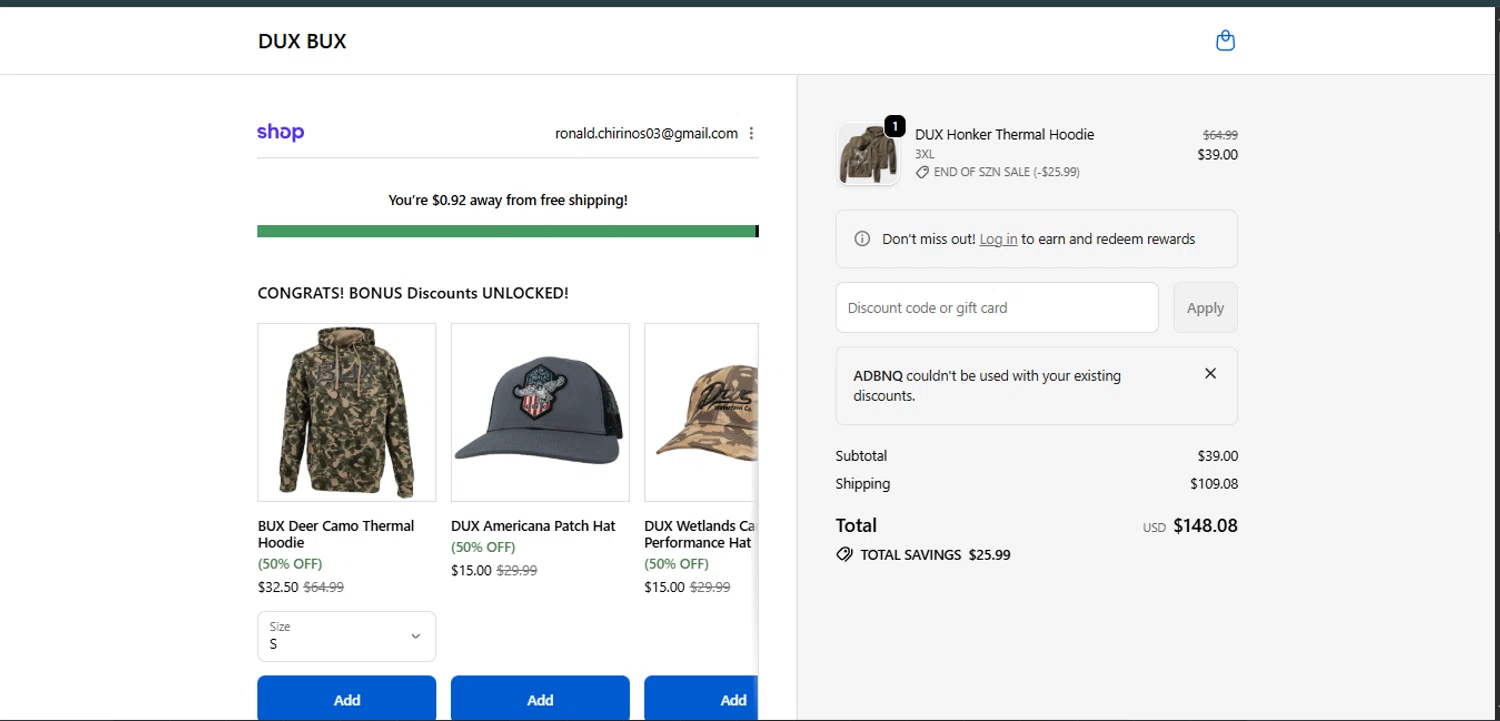Open DUX Wetlands Camo hat image
1500x721 pixels.
pos(701,412)
